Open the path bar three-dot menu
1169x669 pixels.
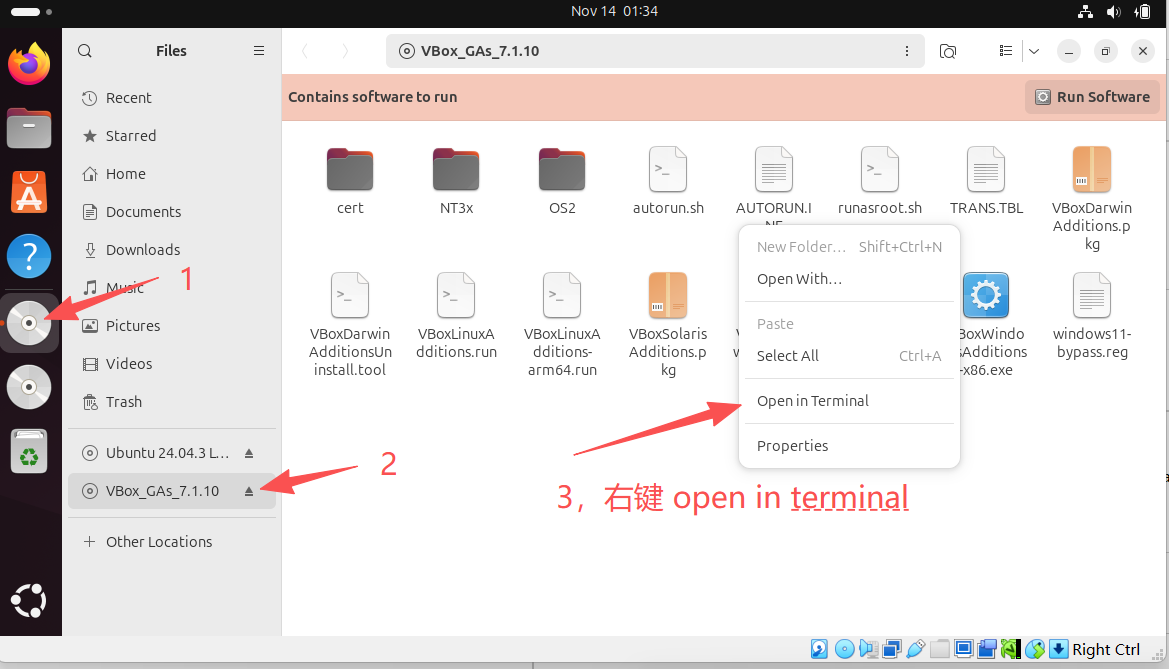[x=907, y=51]
